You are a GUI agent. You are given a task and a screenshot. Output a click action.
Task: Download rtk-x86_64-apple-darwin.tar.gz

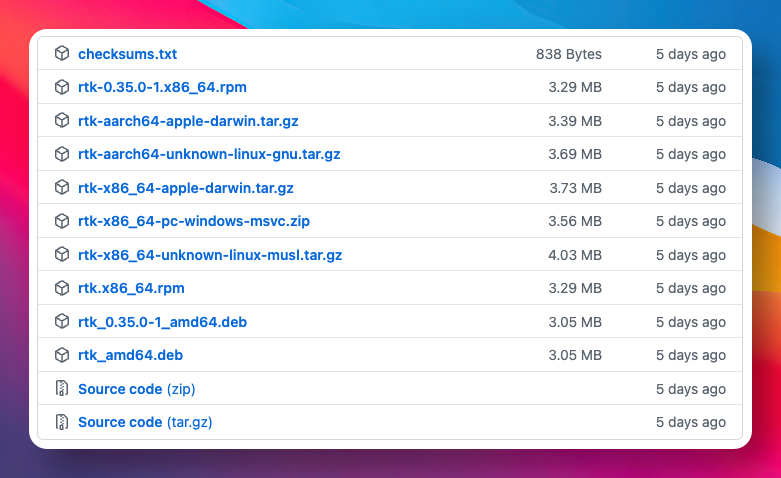pos(185,188)
